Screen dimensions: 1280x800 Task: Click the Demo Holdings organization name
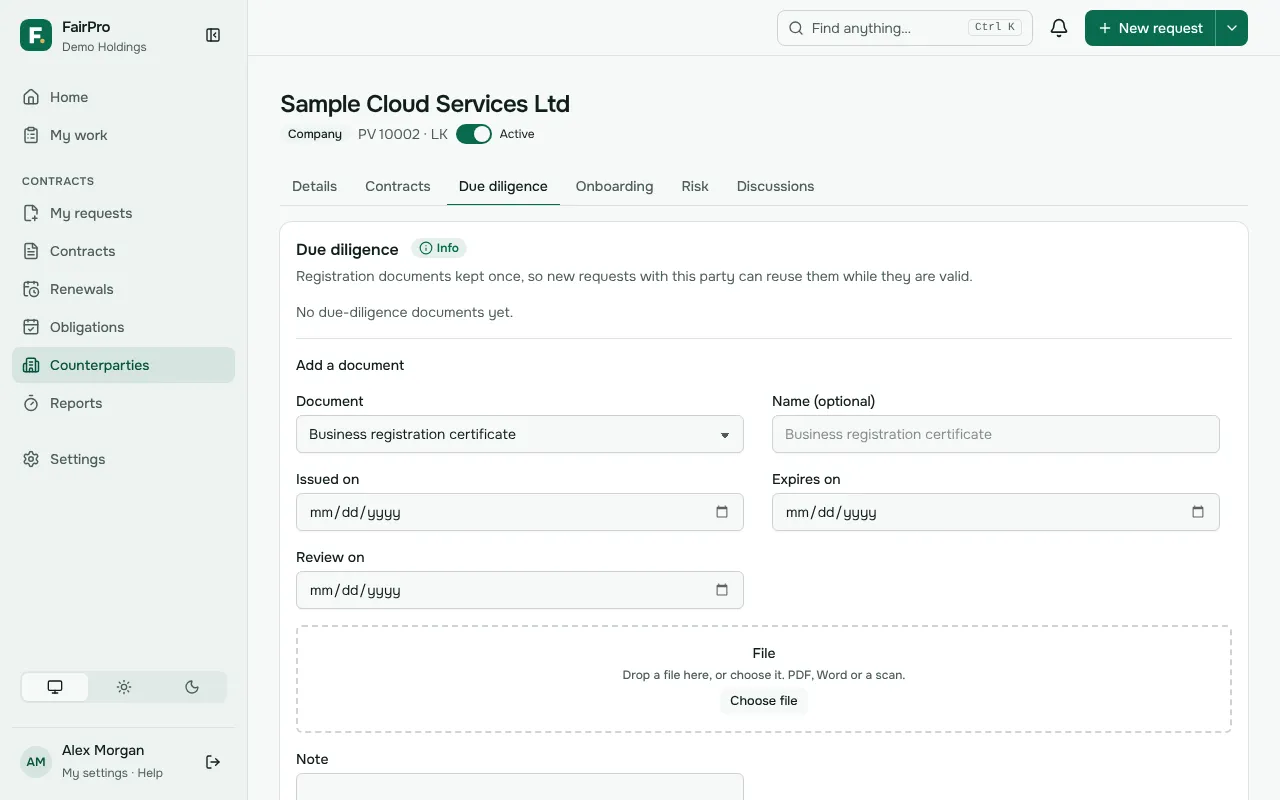104,47
